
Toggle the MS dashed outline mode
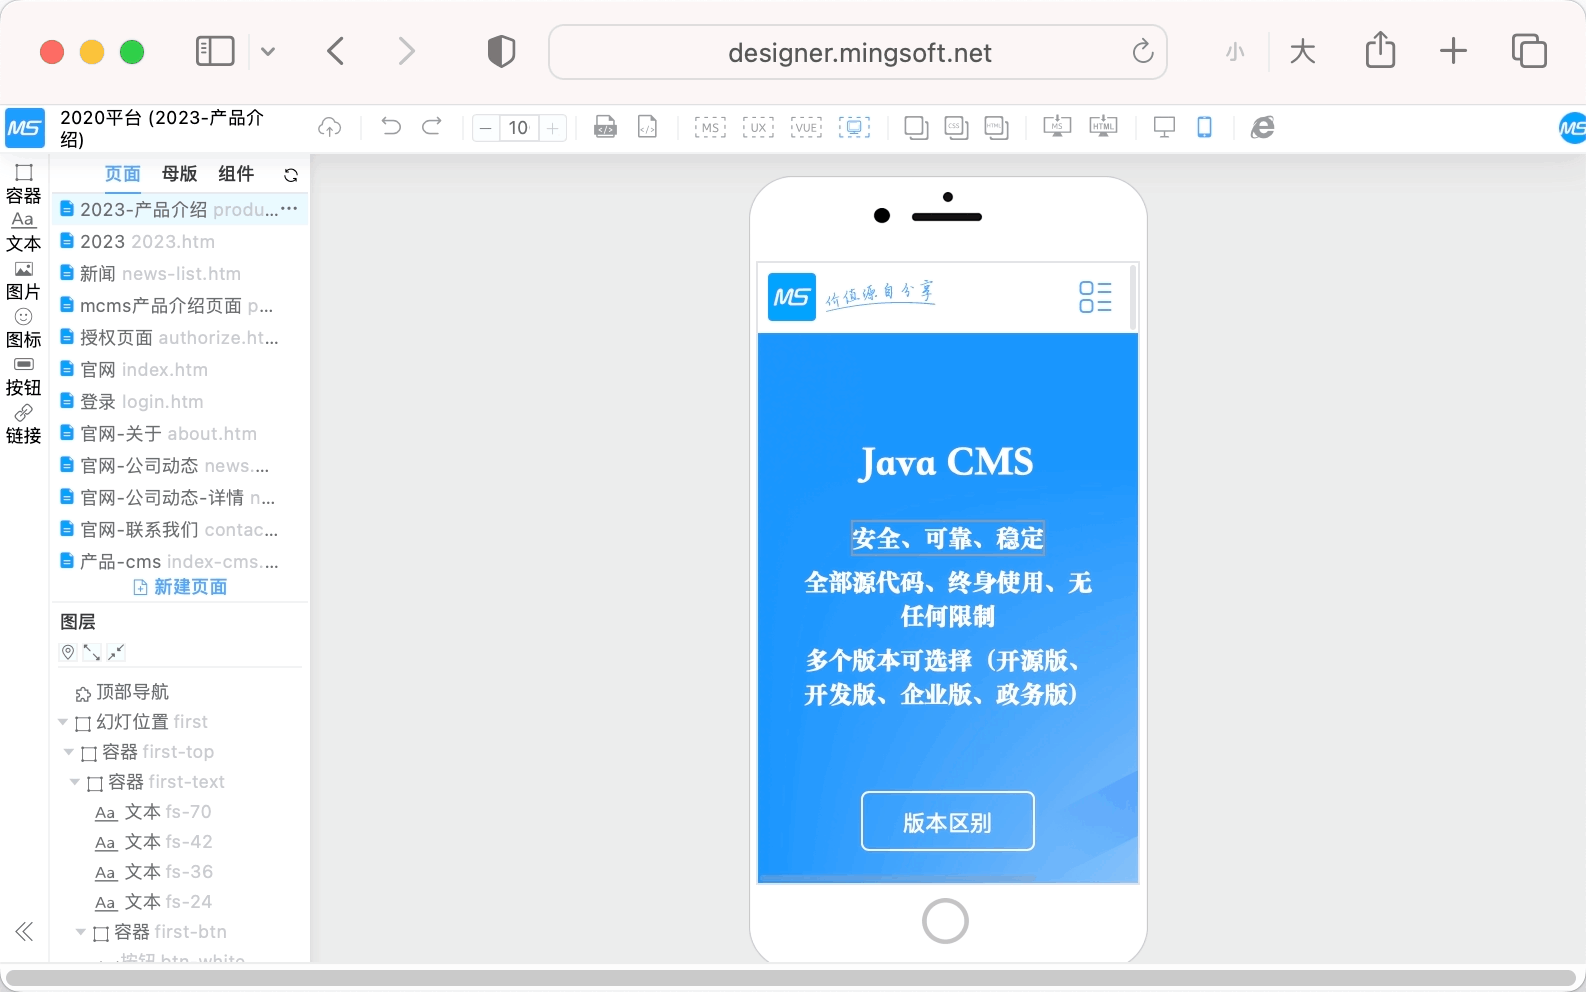(x=710, y=127)
